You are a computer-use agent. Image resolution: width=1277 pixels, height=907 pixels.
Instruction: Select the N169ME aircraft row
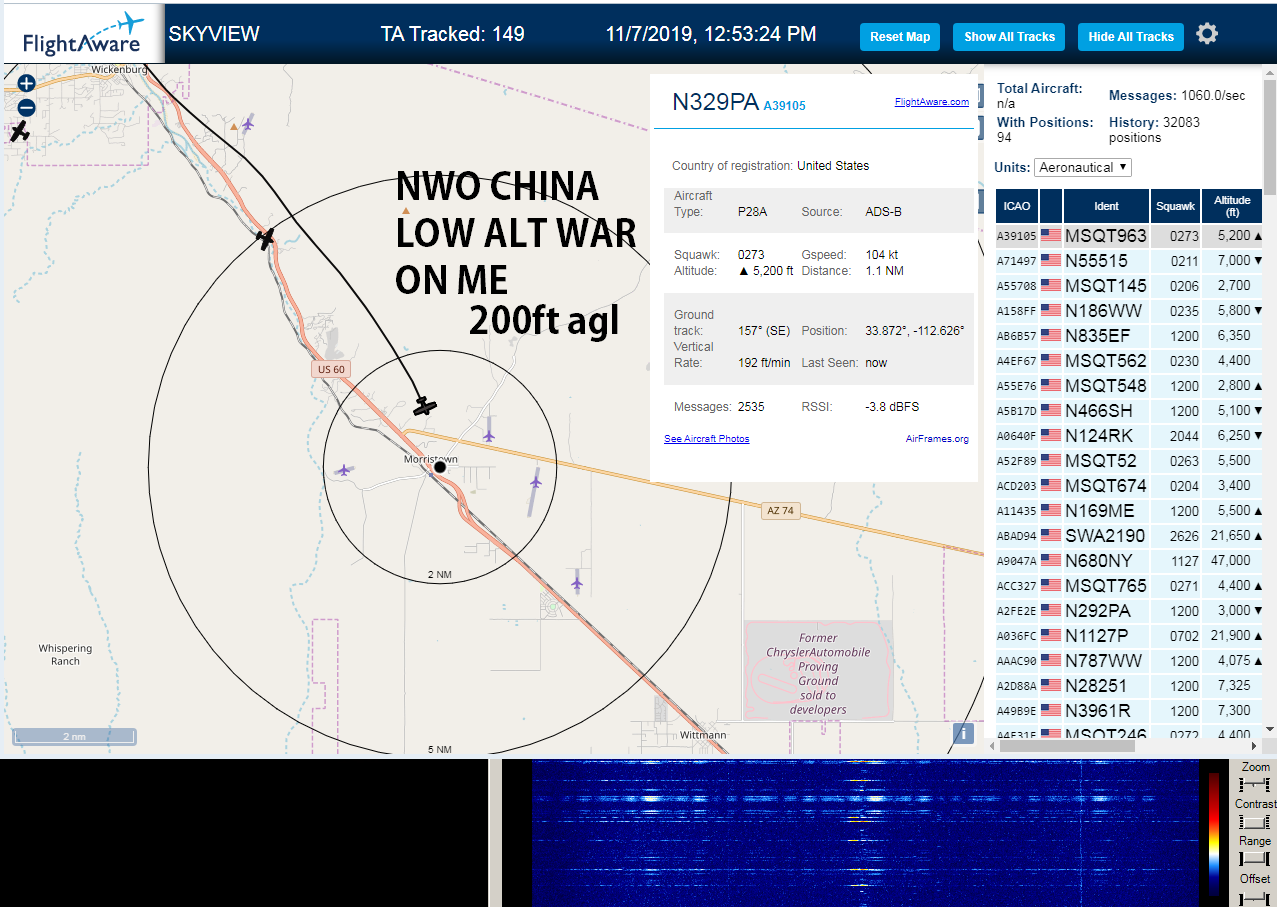(1129, 511)
